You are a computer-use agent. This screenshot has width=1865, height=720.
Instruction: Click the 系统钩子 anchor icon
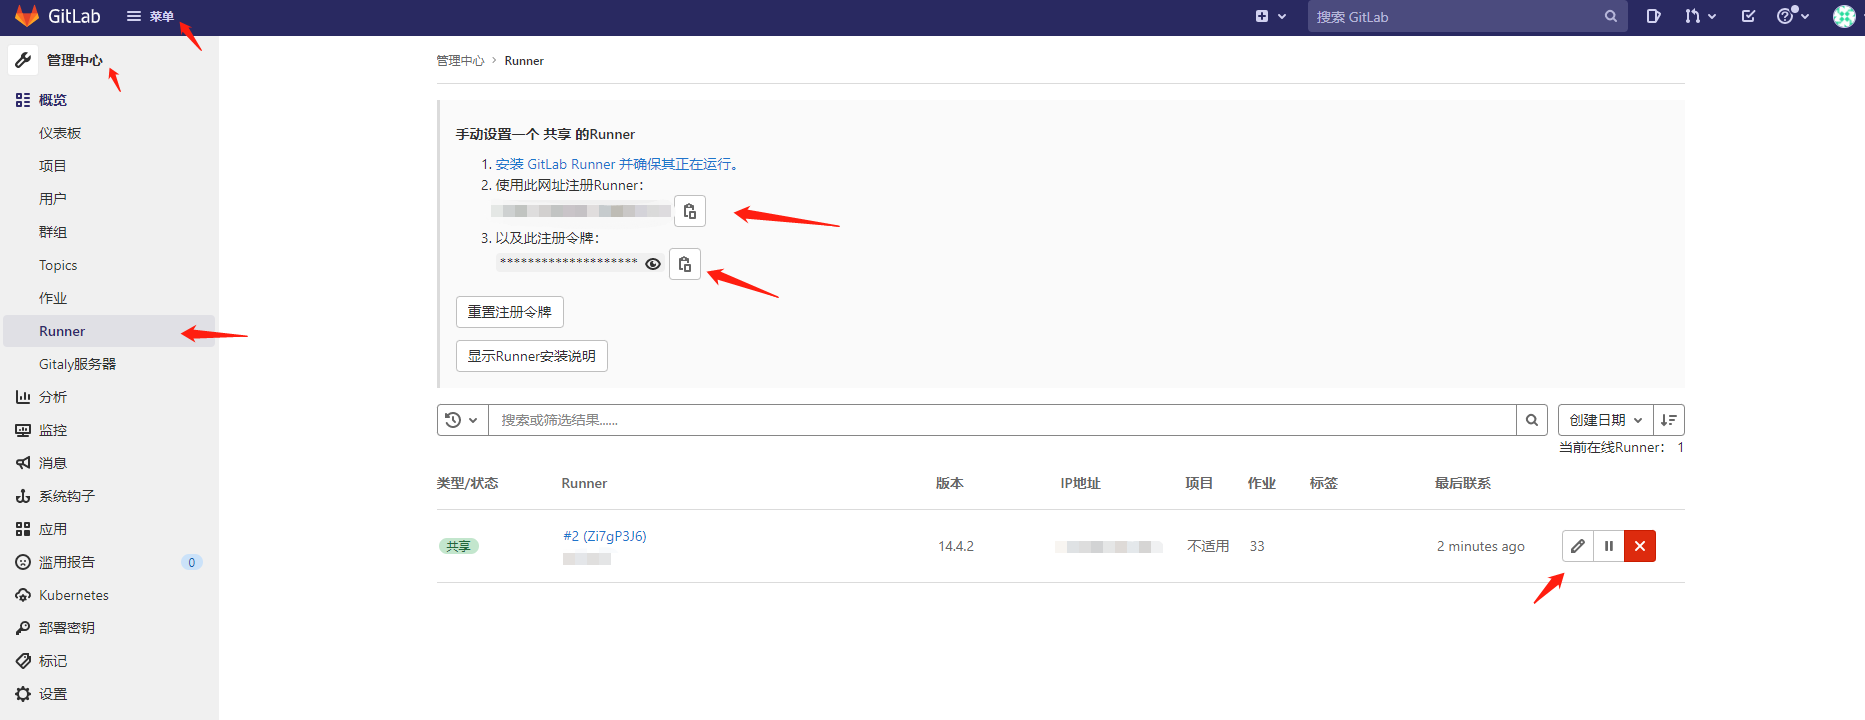pos(23,496)
